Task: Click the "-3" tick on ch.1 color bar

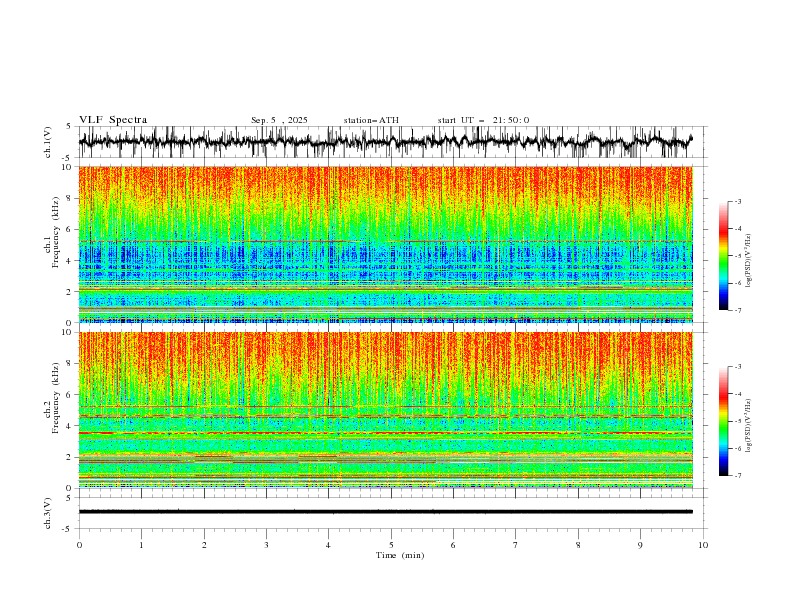Action: [x=738, y=201]
